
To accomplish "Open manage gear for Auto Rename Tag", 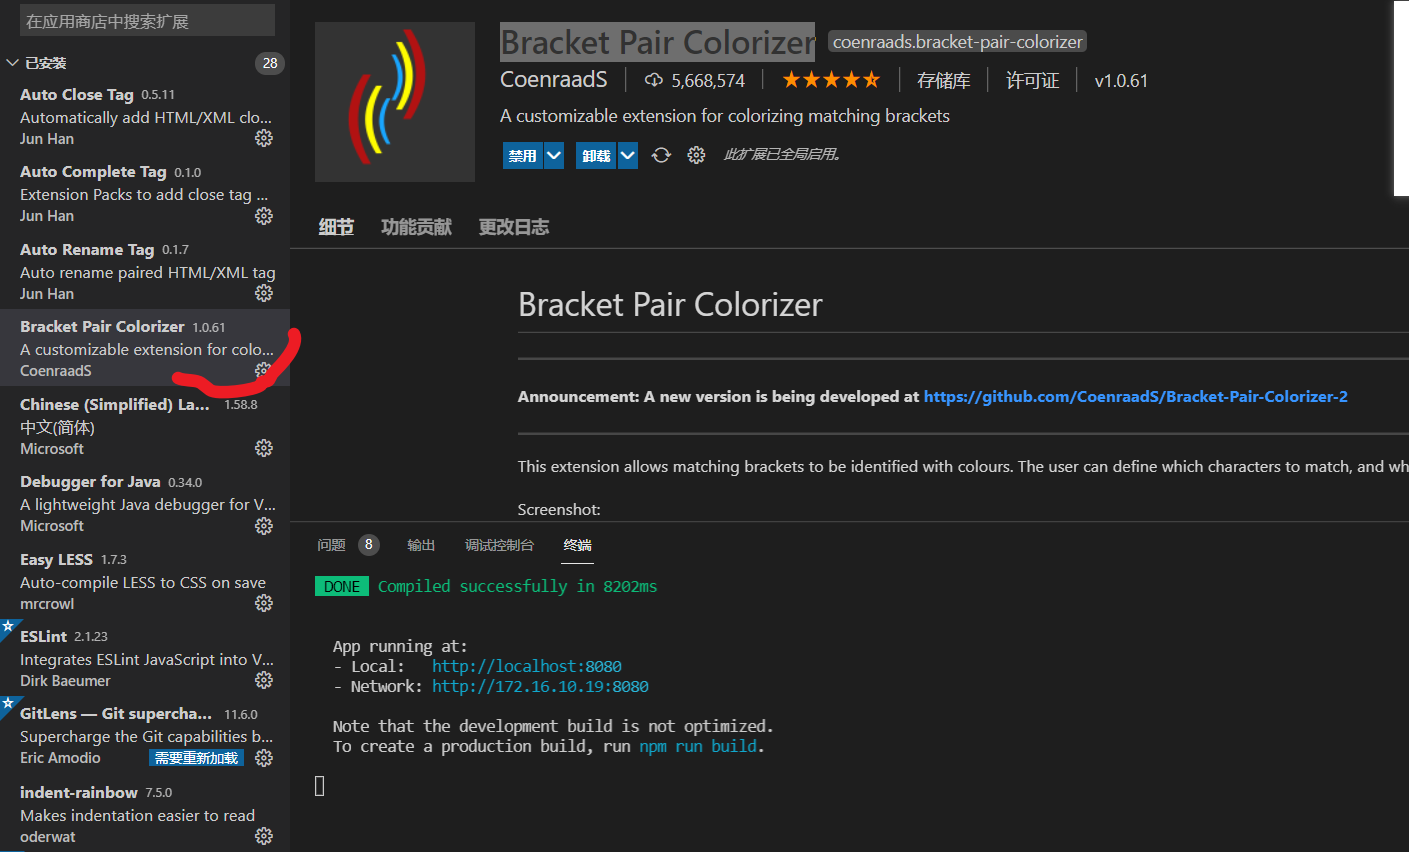I will click(x=264, y=293).
